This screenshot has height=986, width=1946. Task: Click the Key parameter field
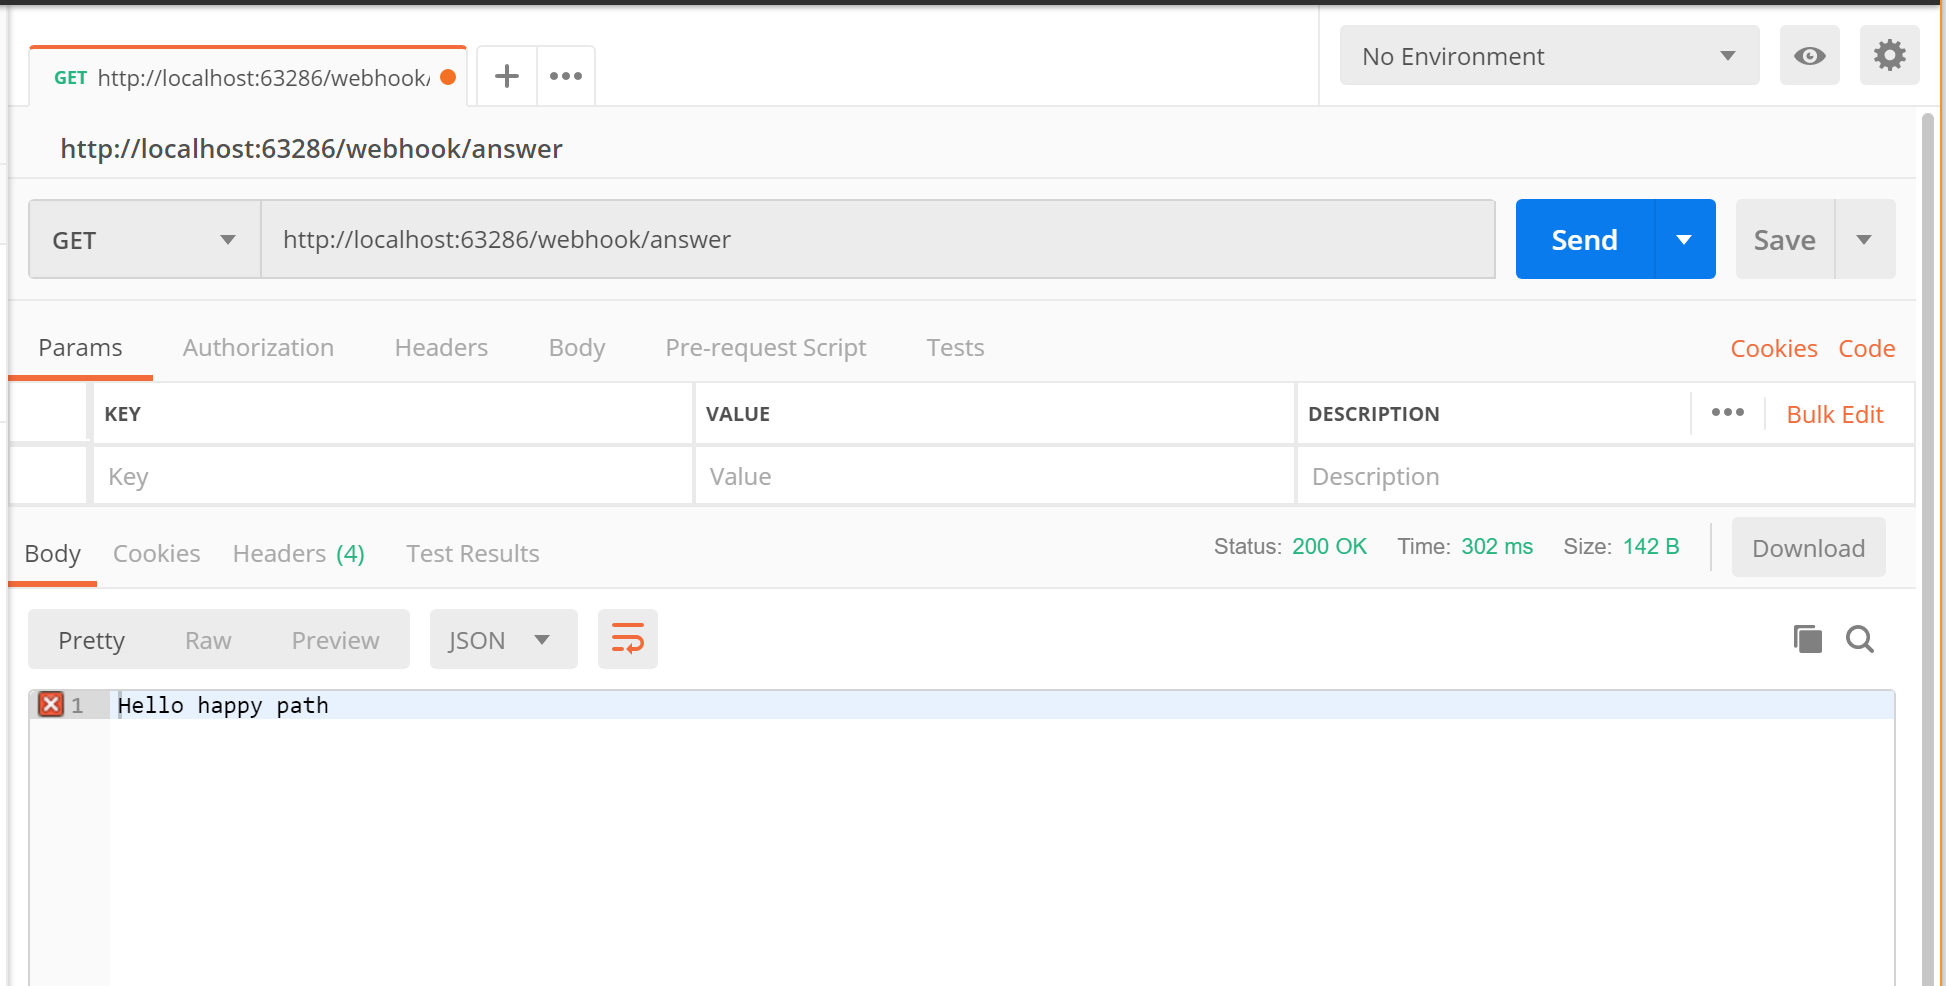(393, 476)
